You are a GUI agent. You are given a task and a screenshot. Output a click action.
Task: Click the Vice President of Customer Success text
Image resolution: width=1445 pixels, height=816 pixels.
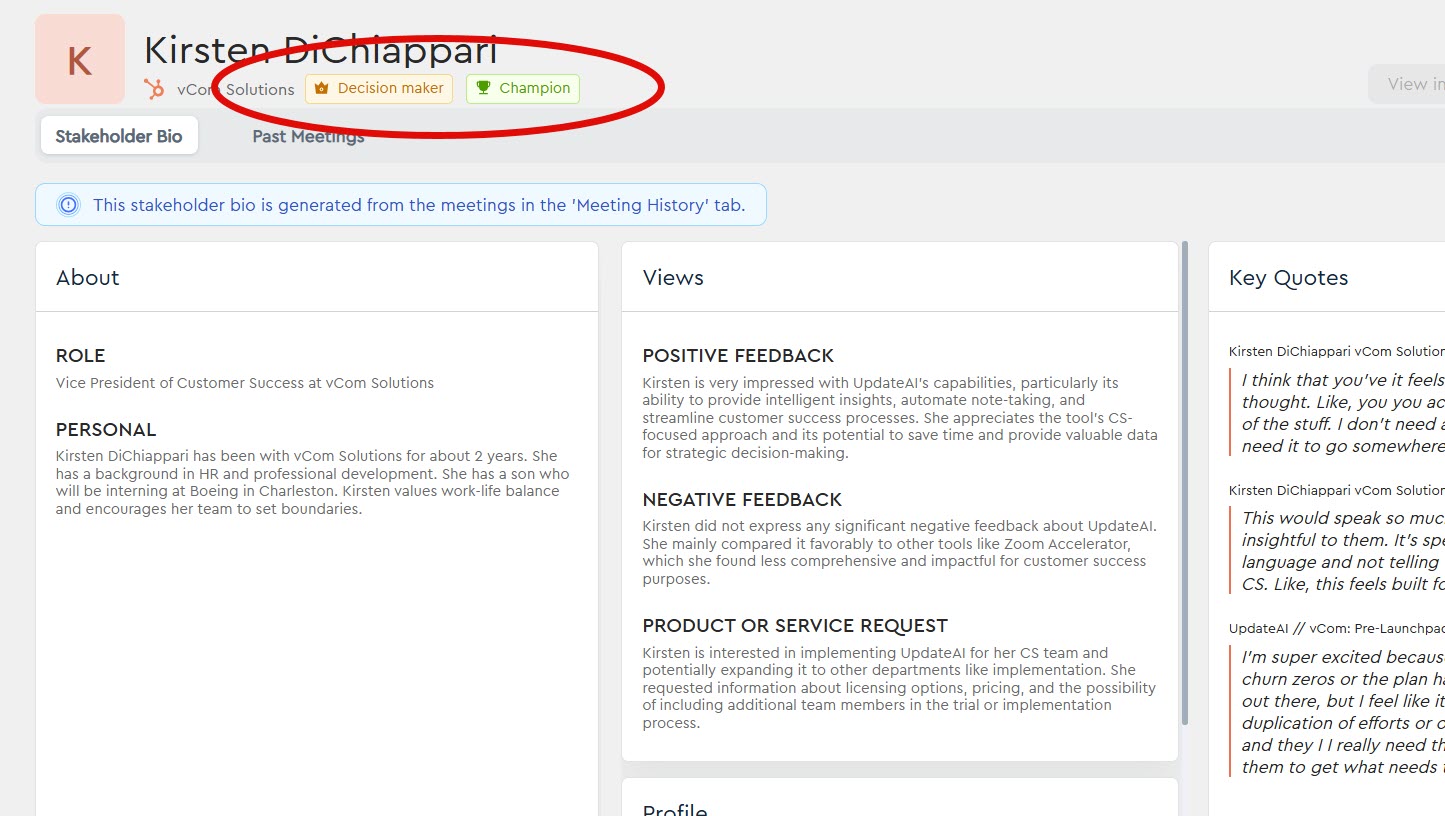tap(245, 383)
